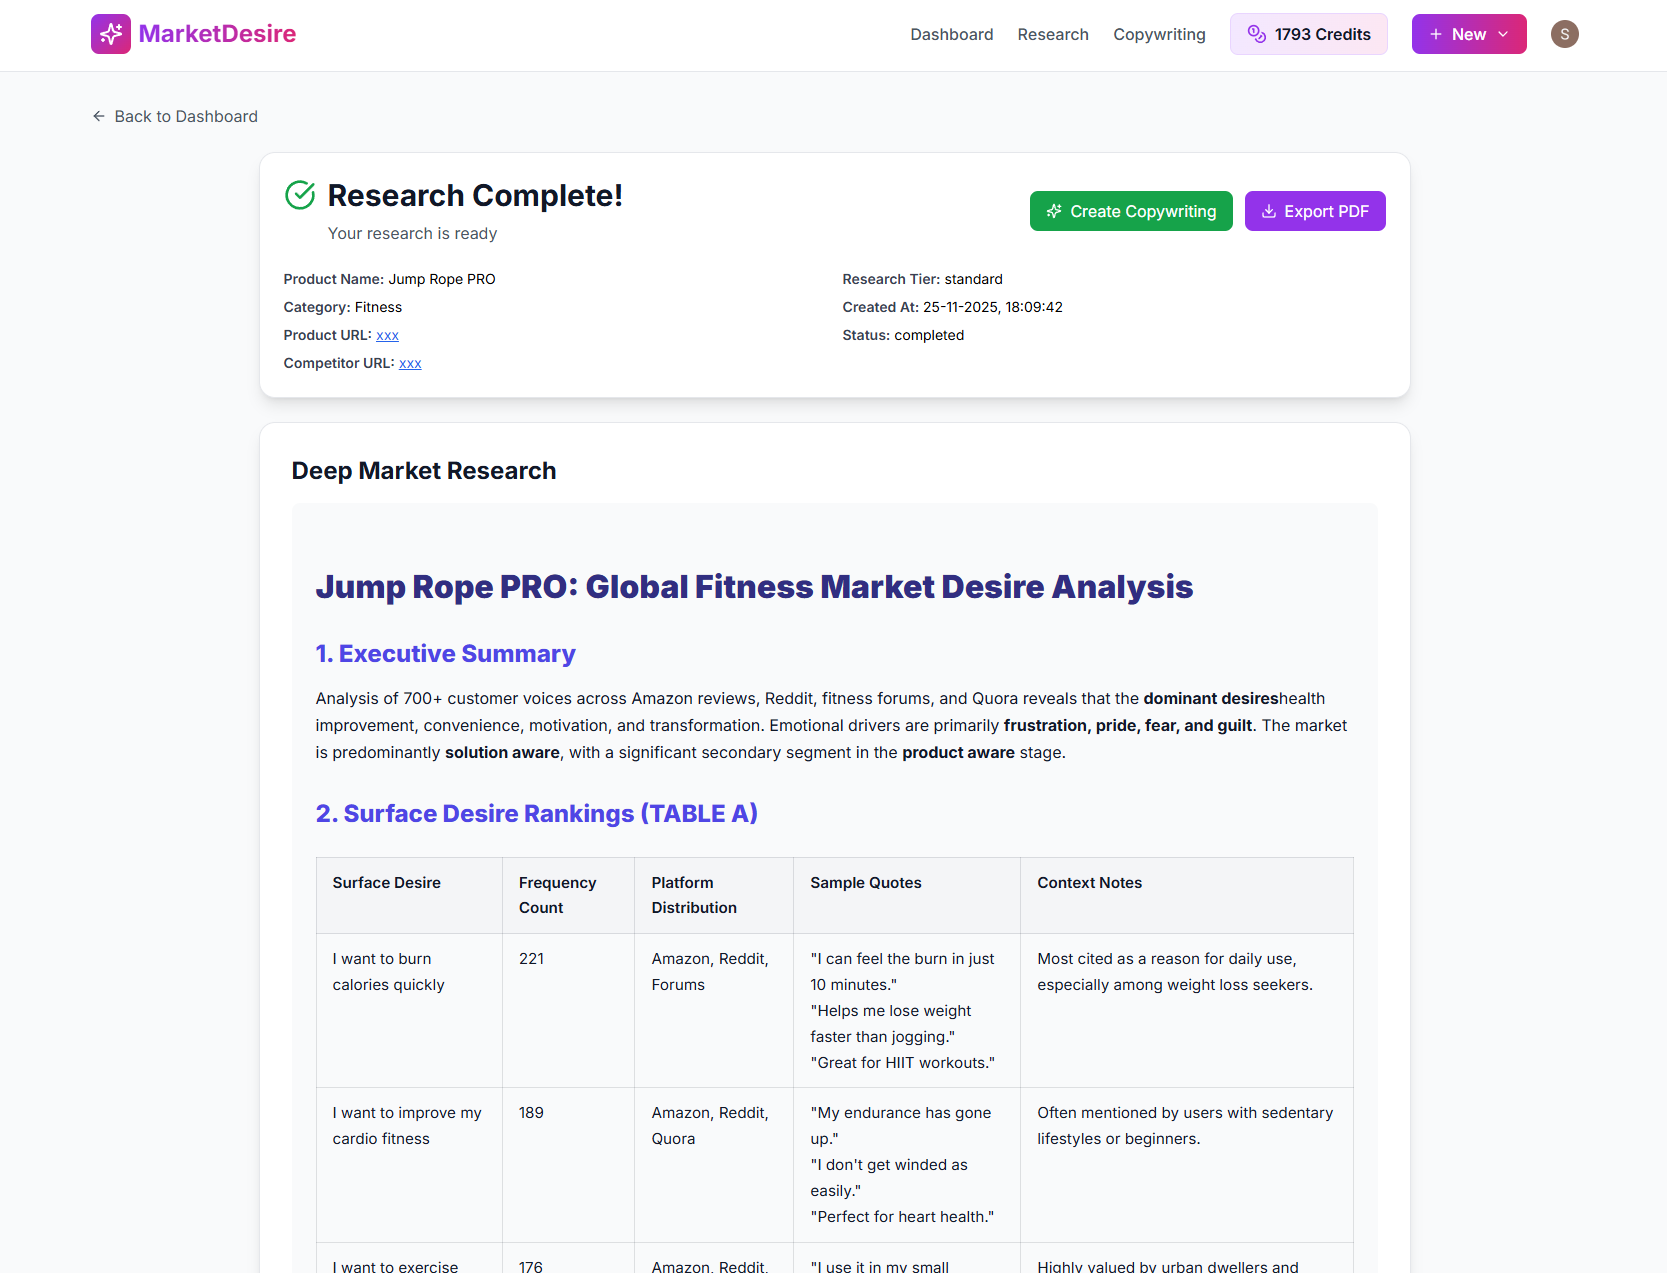Screen dimensions: 1667x1273
Task: Click the coins icon beside credits
Action: [x=1256, y=34]
